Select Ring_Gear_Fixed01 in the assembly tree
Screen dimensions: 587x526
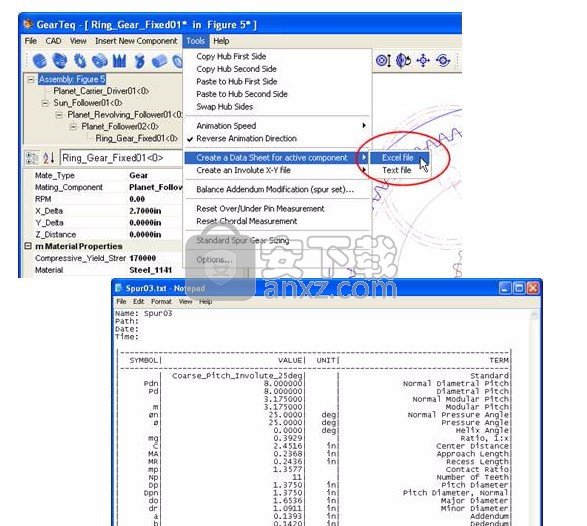[x=137, y=139]
